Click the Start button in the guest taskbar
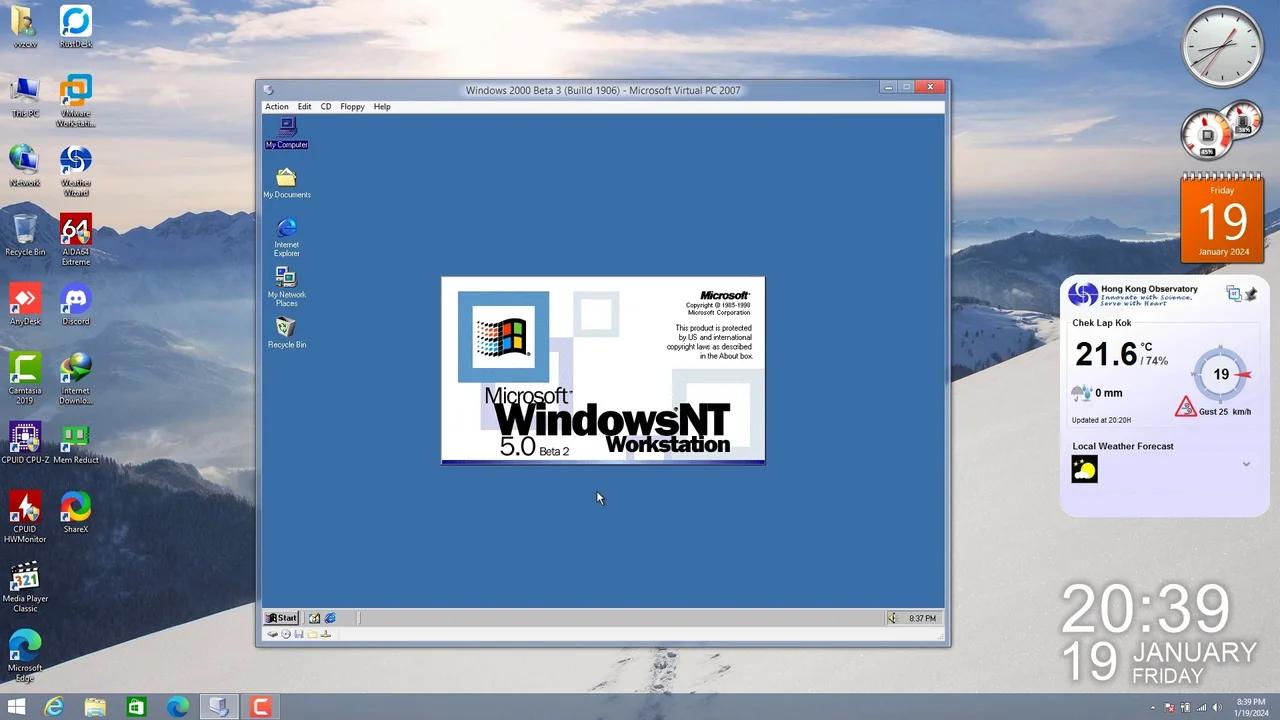Image resolution: width=1280 pixels, height=720 pixels. pos(281,618)
